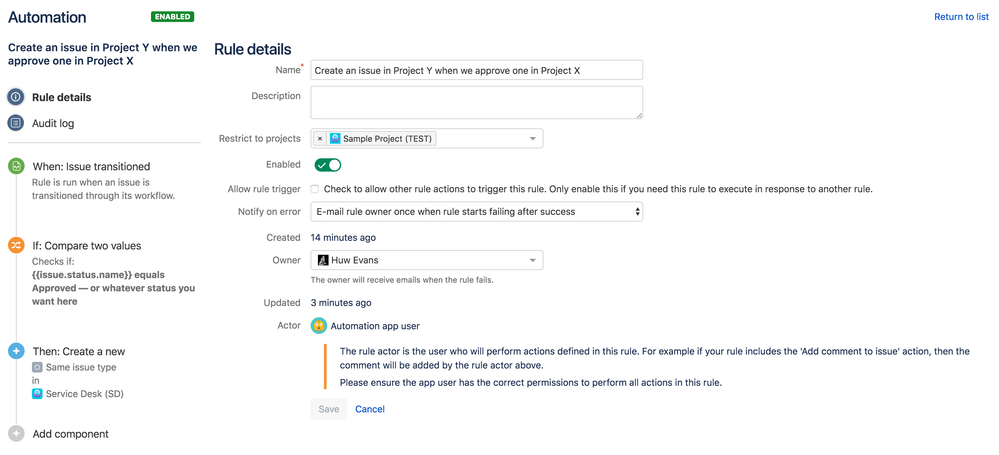Click the green Issue transitioned trigger icon

click(x=16, y=166)
